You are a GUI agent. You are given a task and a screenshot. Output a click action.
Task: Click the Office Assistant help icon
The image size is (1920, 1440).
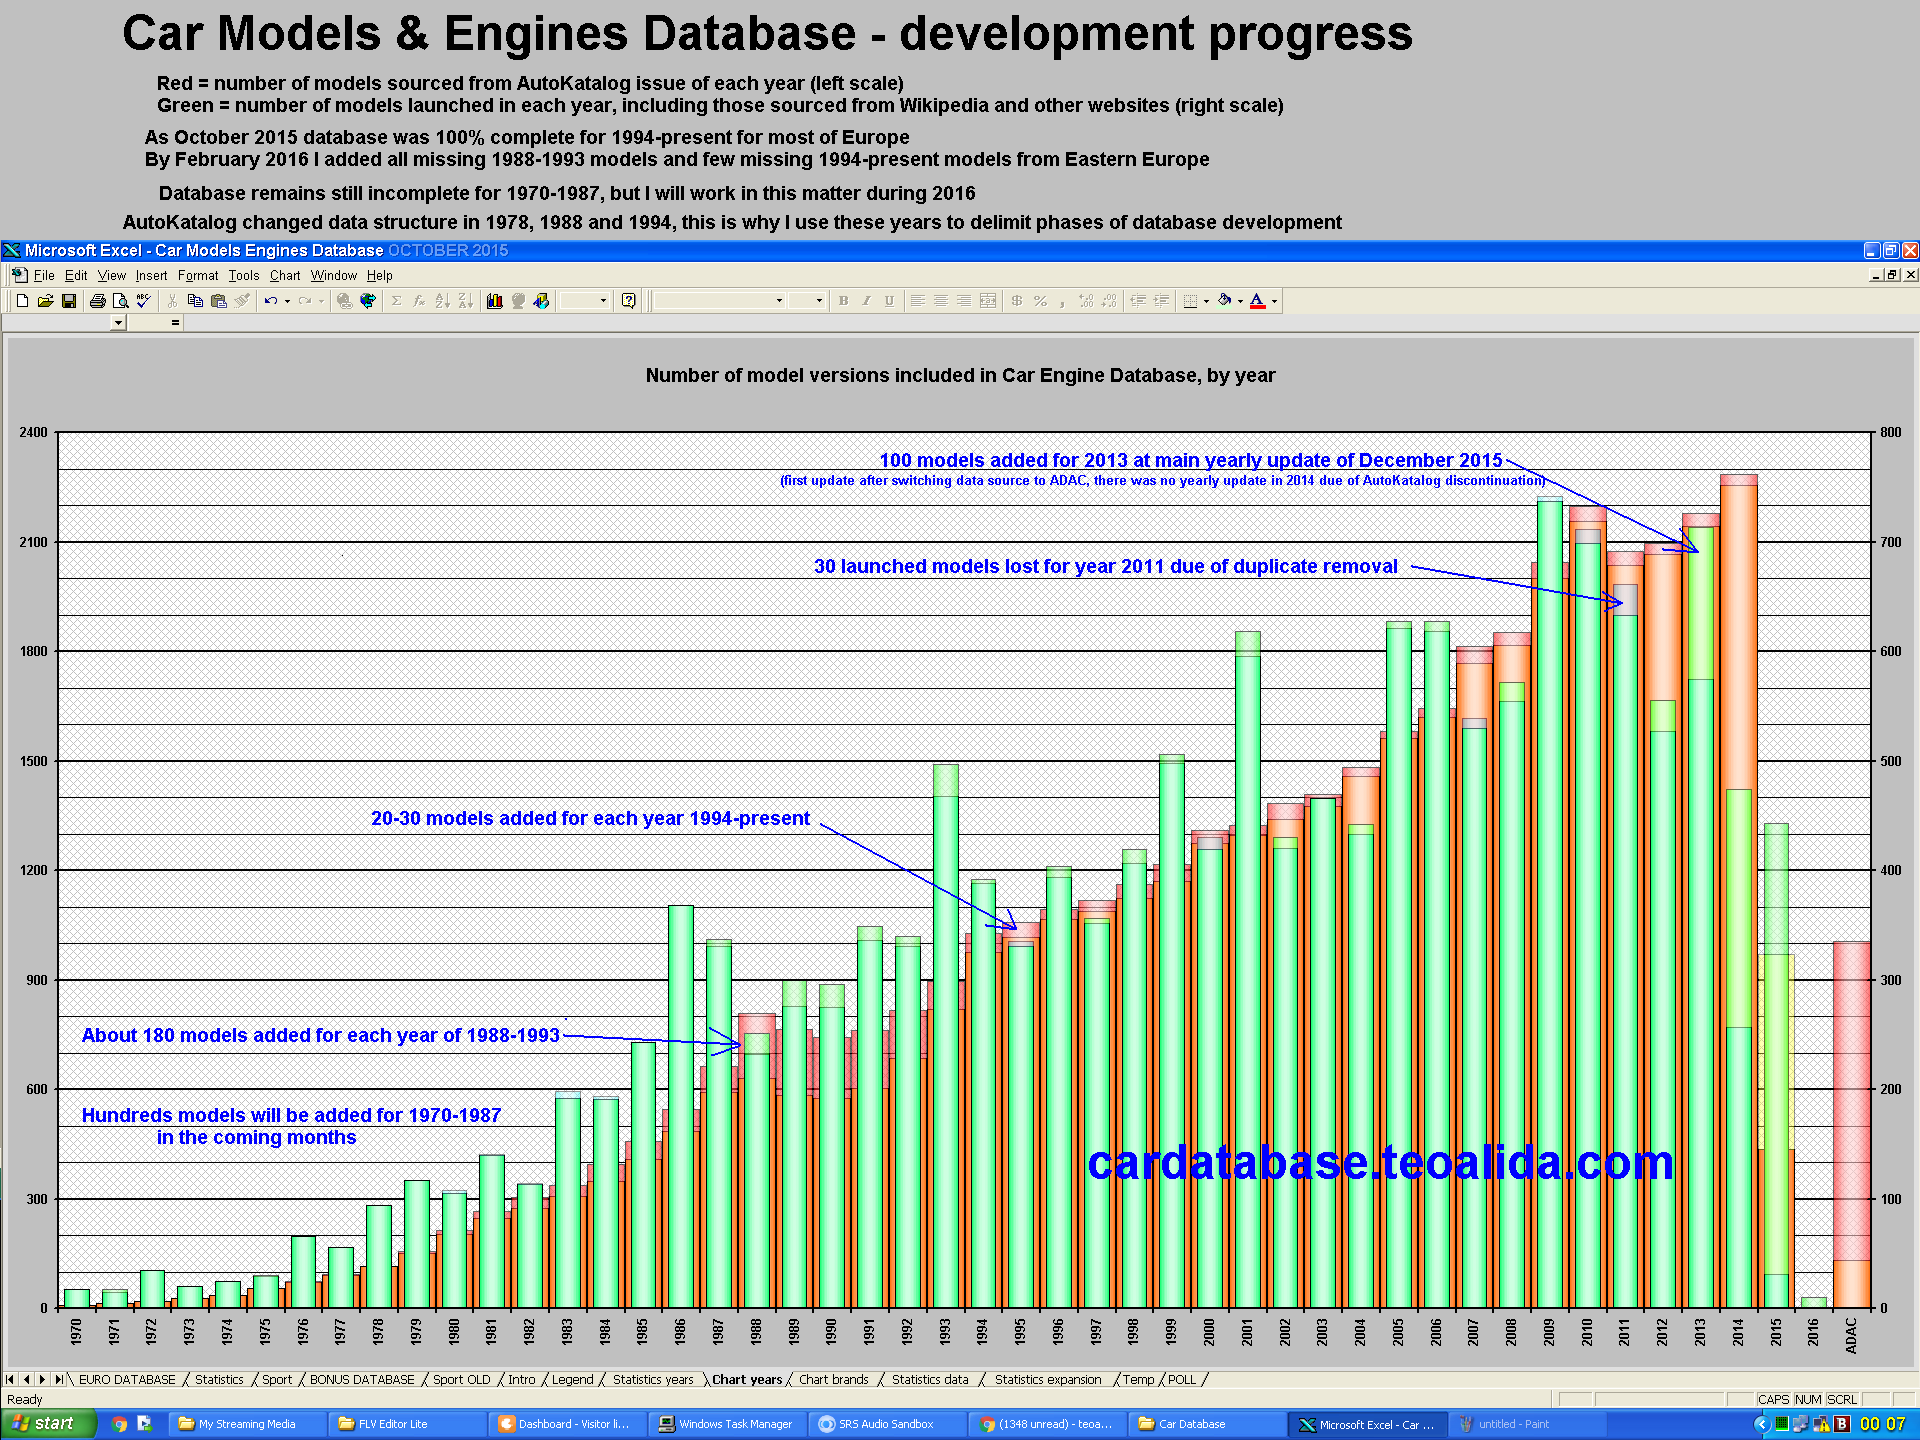click(628, 301)
